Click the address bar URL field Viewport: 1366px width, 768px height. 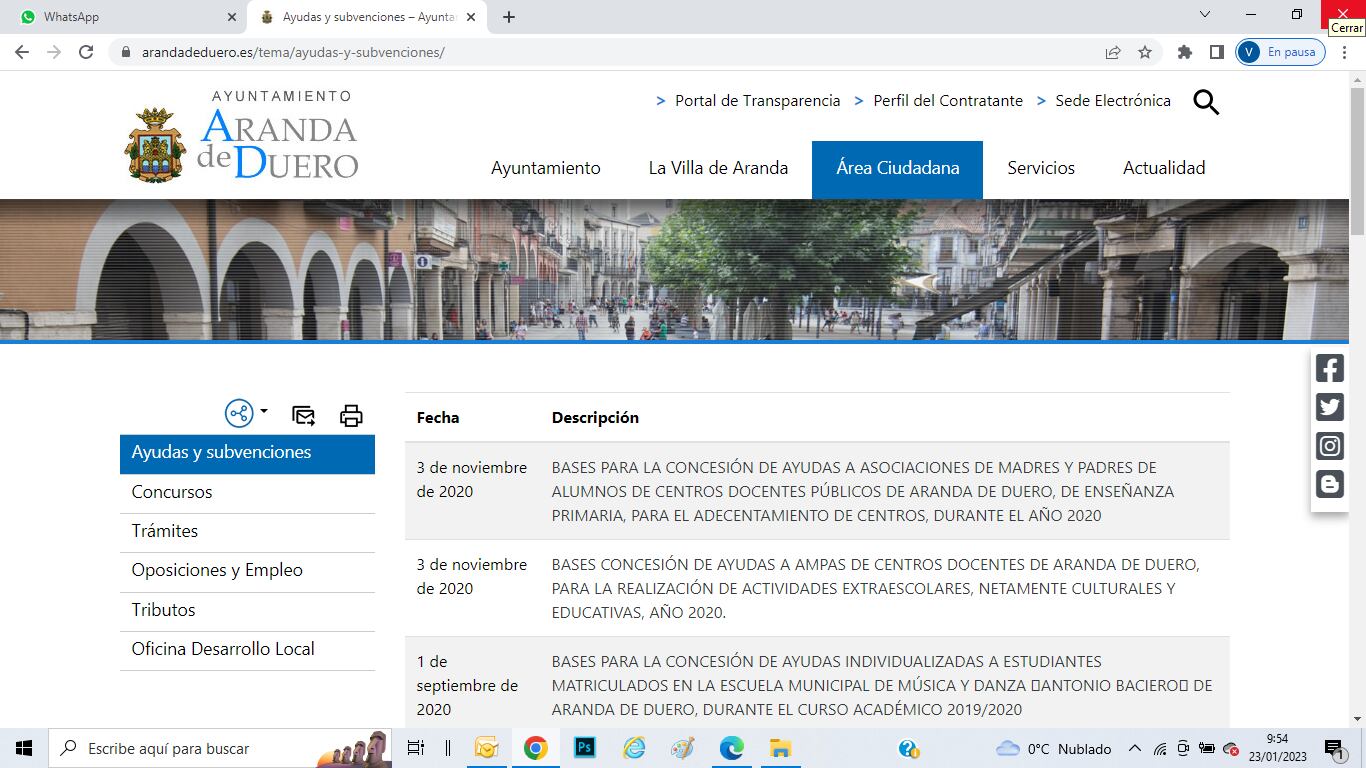(x=610, y=52)
